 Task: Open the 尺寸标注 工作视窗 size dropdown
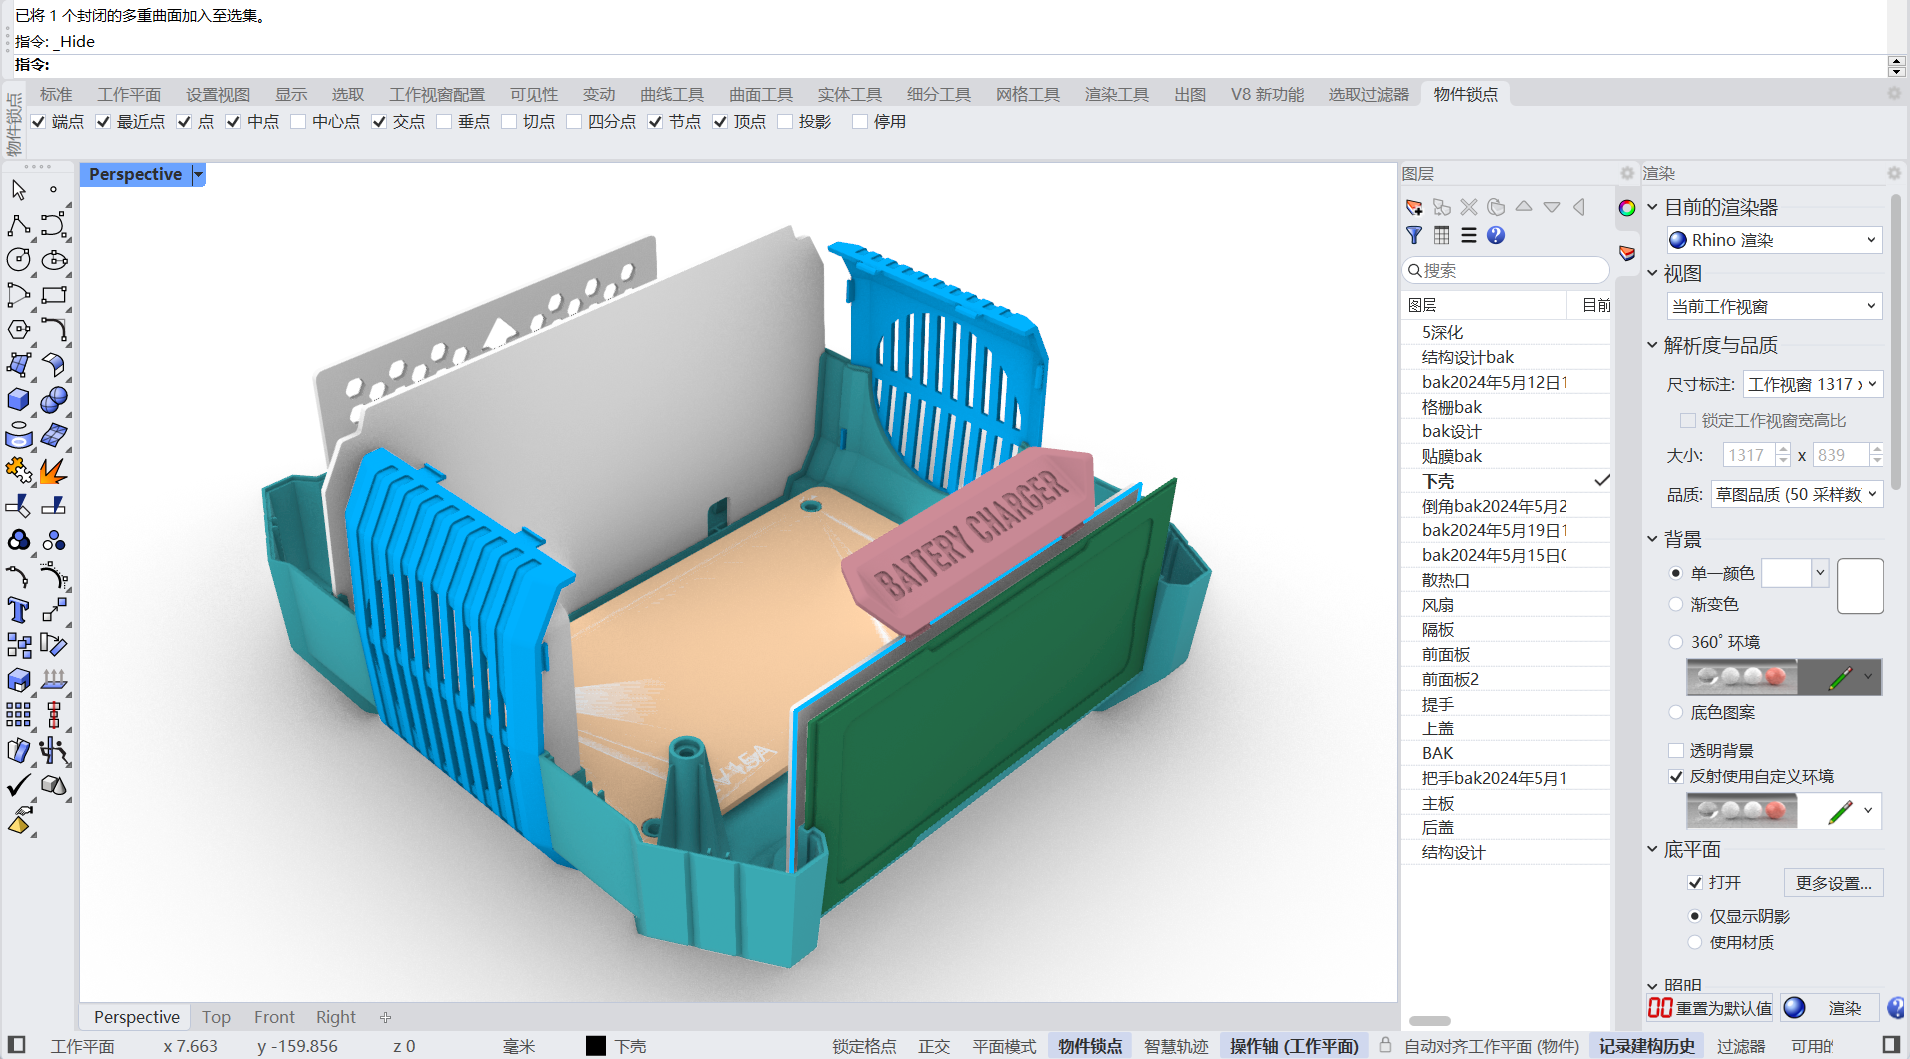click(1812, 384)
